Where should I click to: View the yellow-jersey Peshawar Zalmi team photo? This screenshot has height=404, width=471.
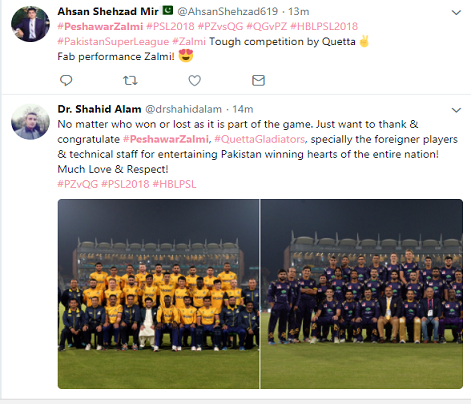tap(158, 294)
